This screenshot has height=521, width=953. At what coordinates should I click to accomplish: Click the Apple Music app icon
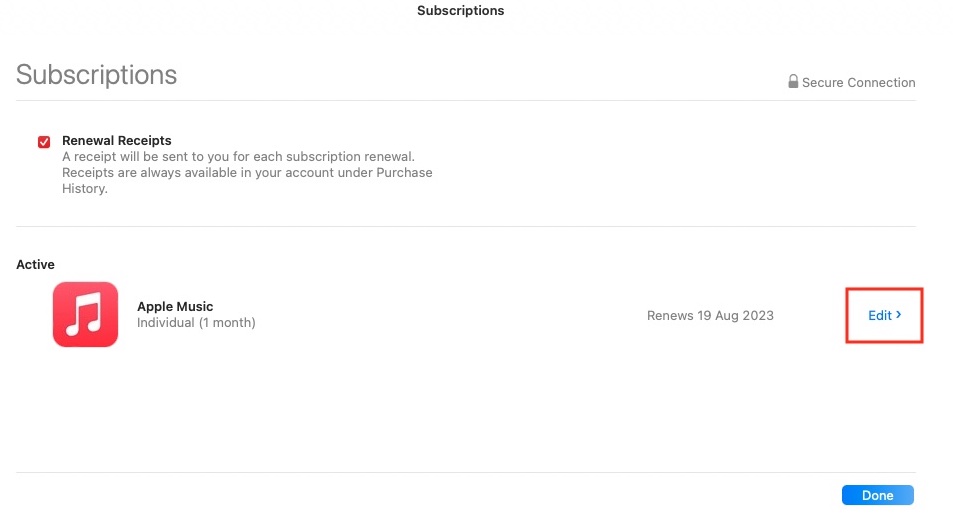85,315
